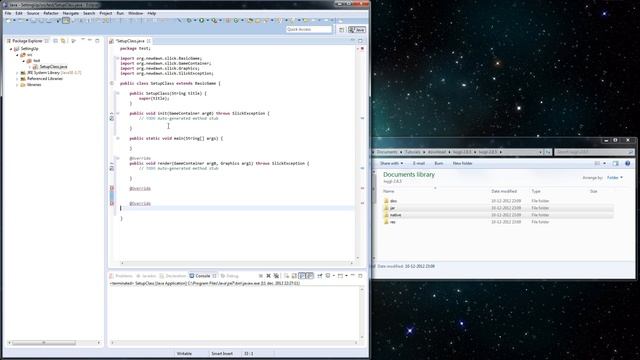The height and width of the screenshot is (360, 640).
Task: Expand the libraries folder node
Action: (x=17, y=85)
